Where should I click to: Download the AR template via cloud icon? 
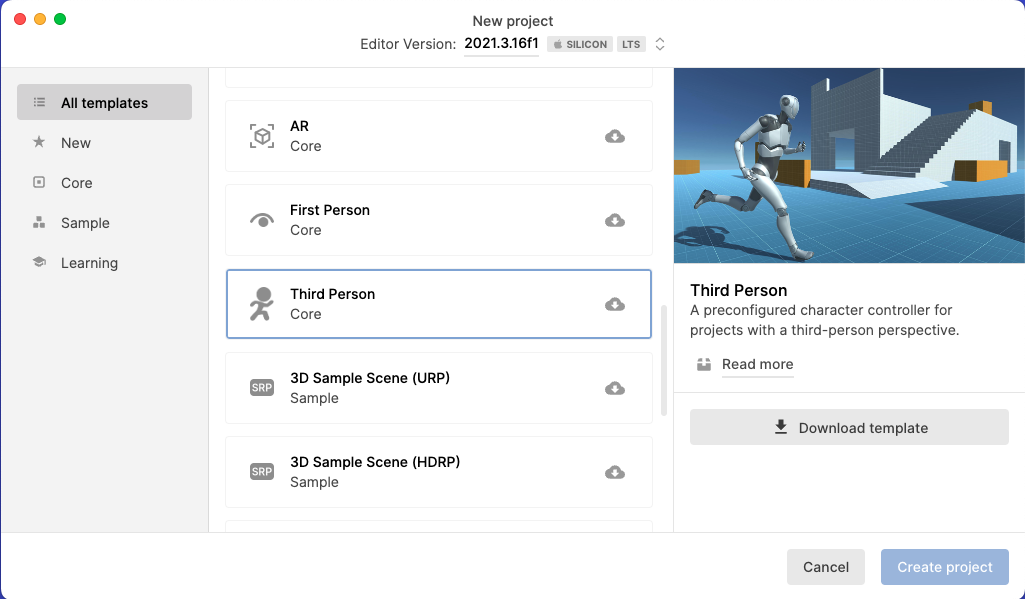[615, 136]
